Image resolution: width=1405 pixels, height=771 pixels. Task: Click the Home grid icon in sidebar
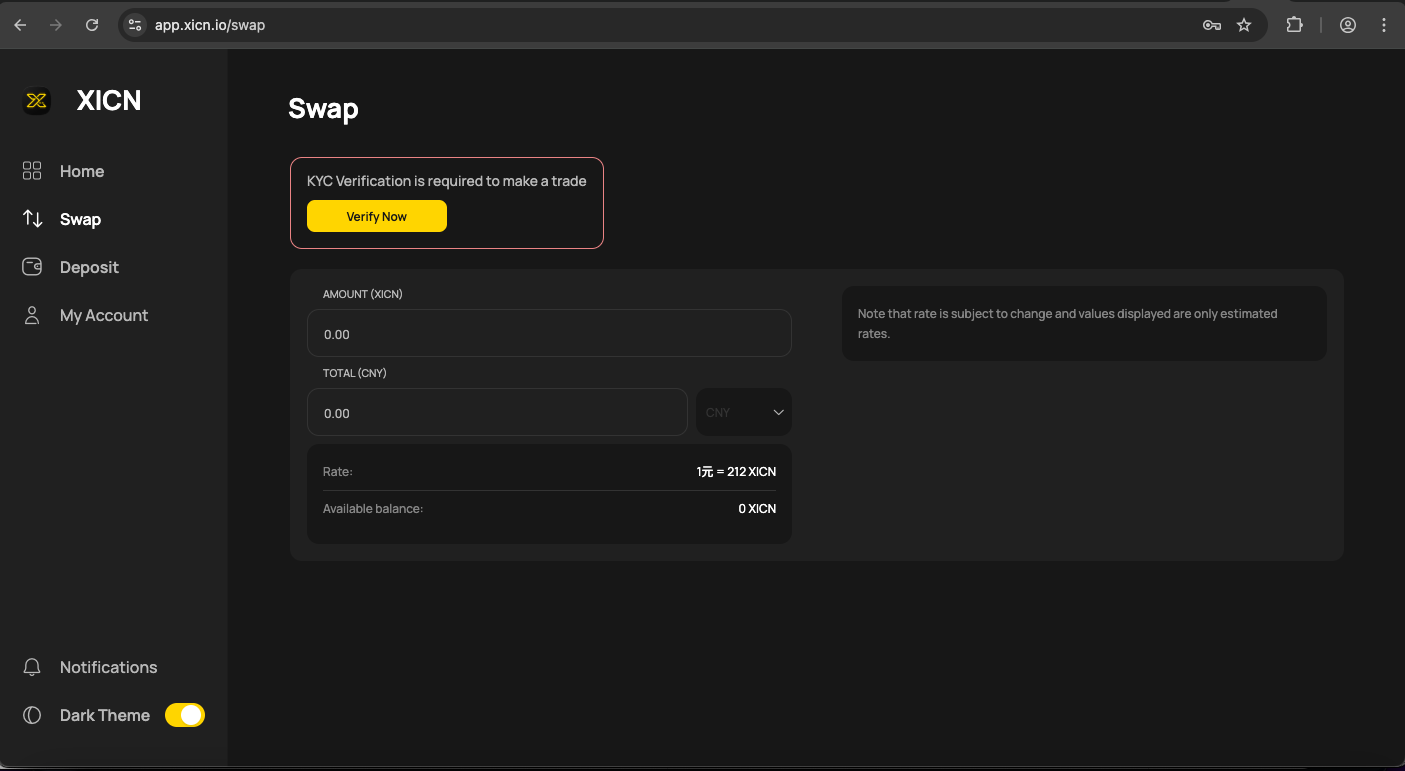tap(32, 171)
